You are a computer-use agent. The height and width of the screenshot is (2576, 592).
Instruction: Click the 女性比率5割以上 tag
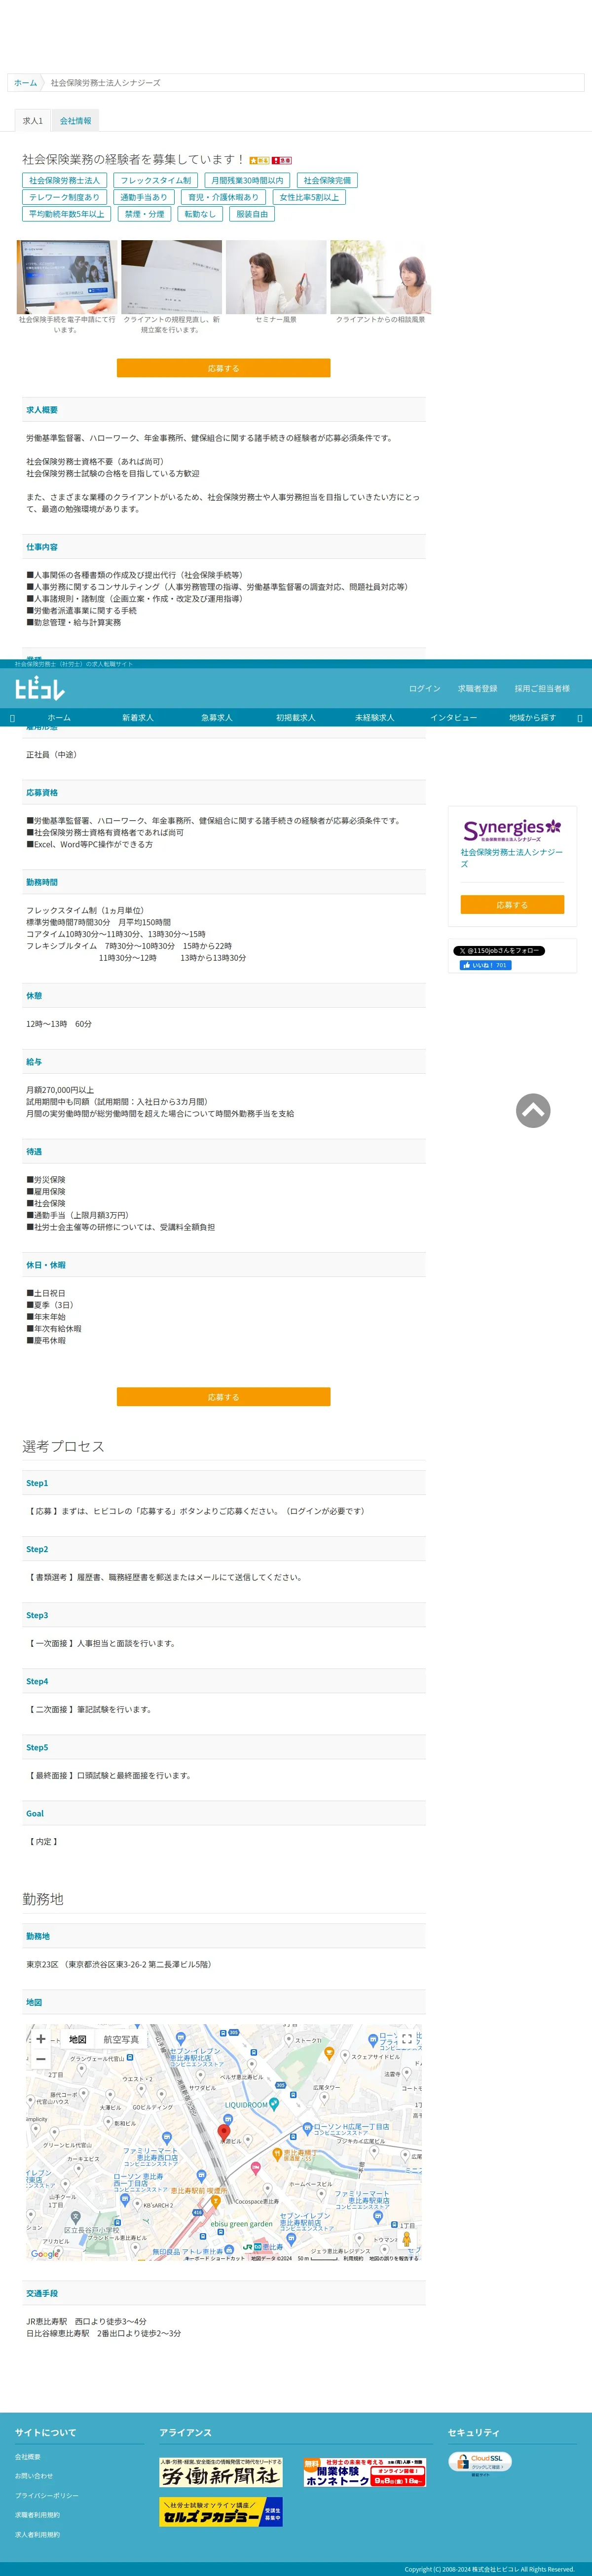[309, 197]
